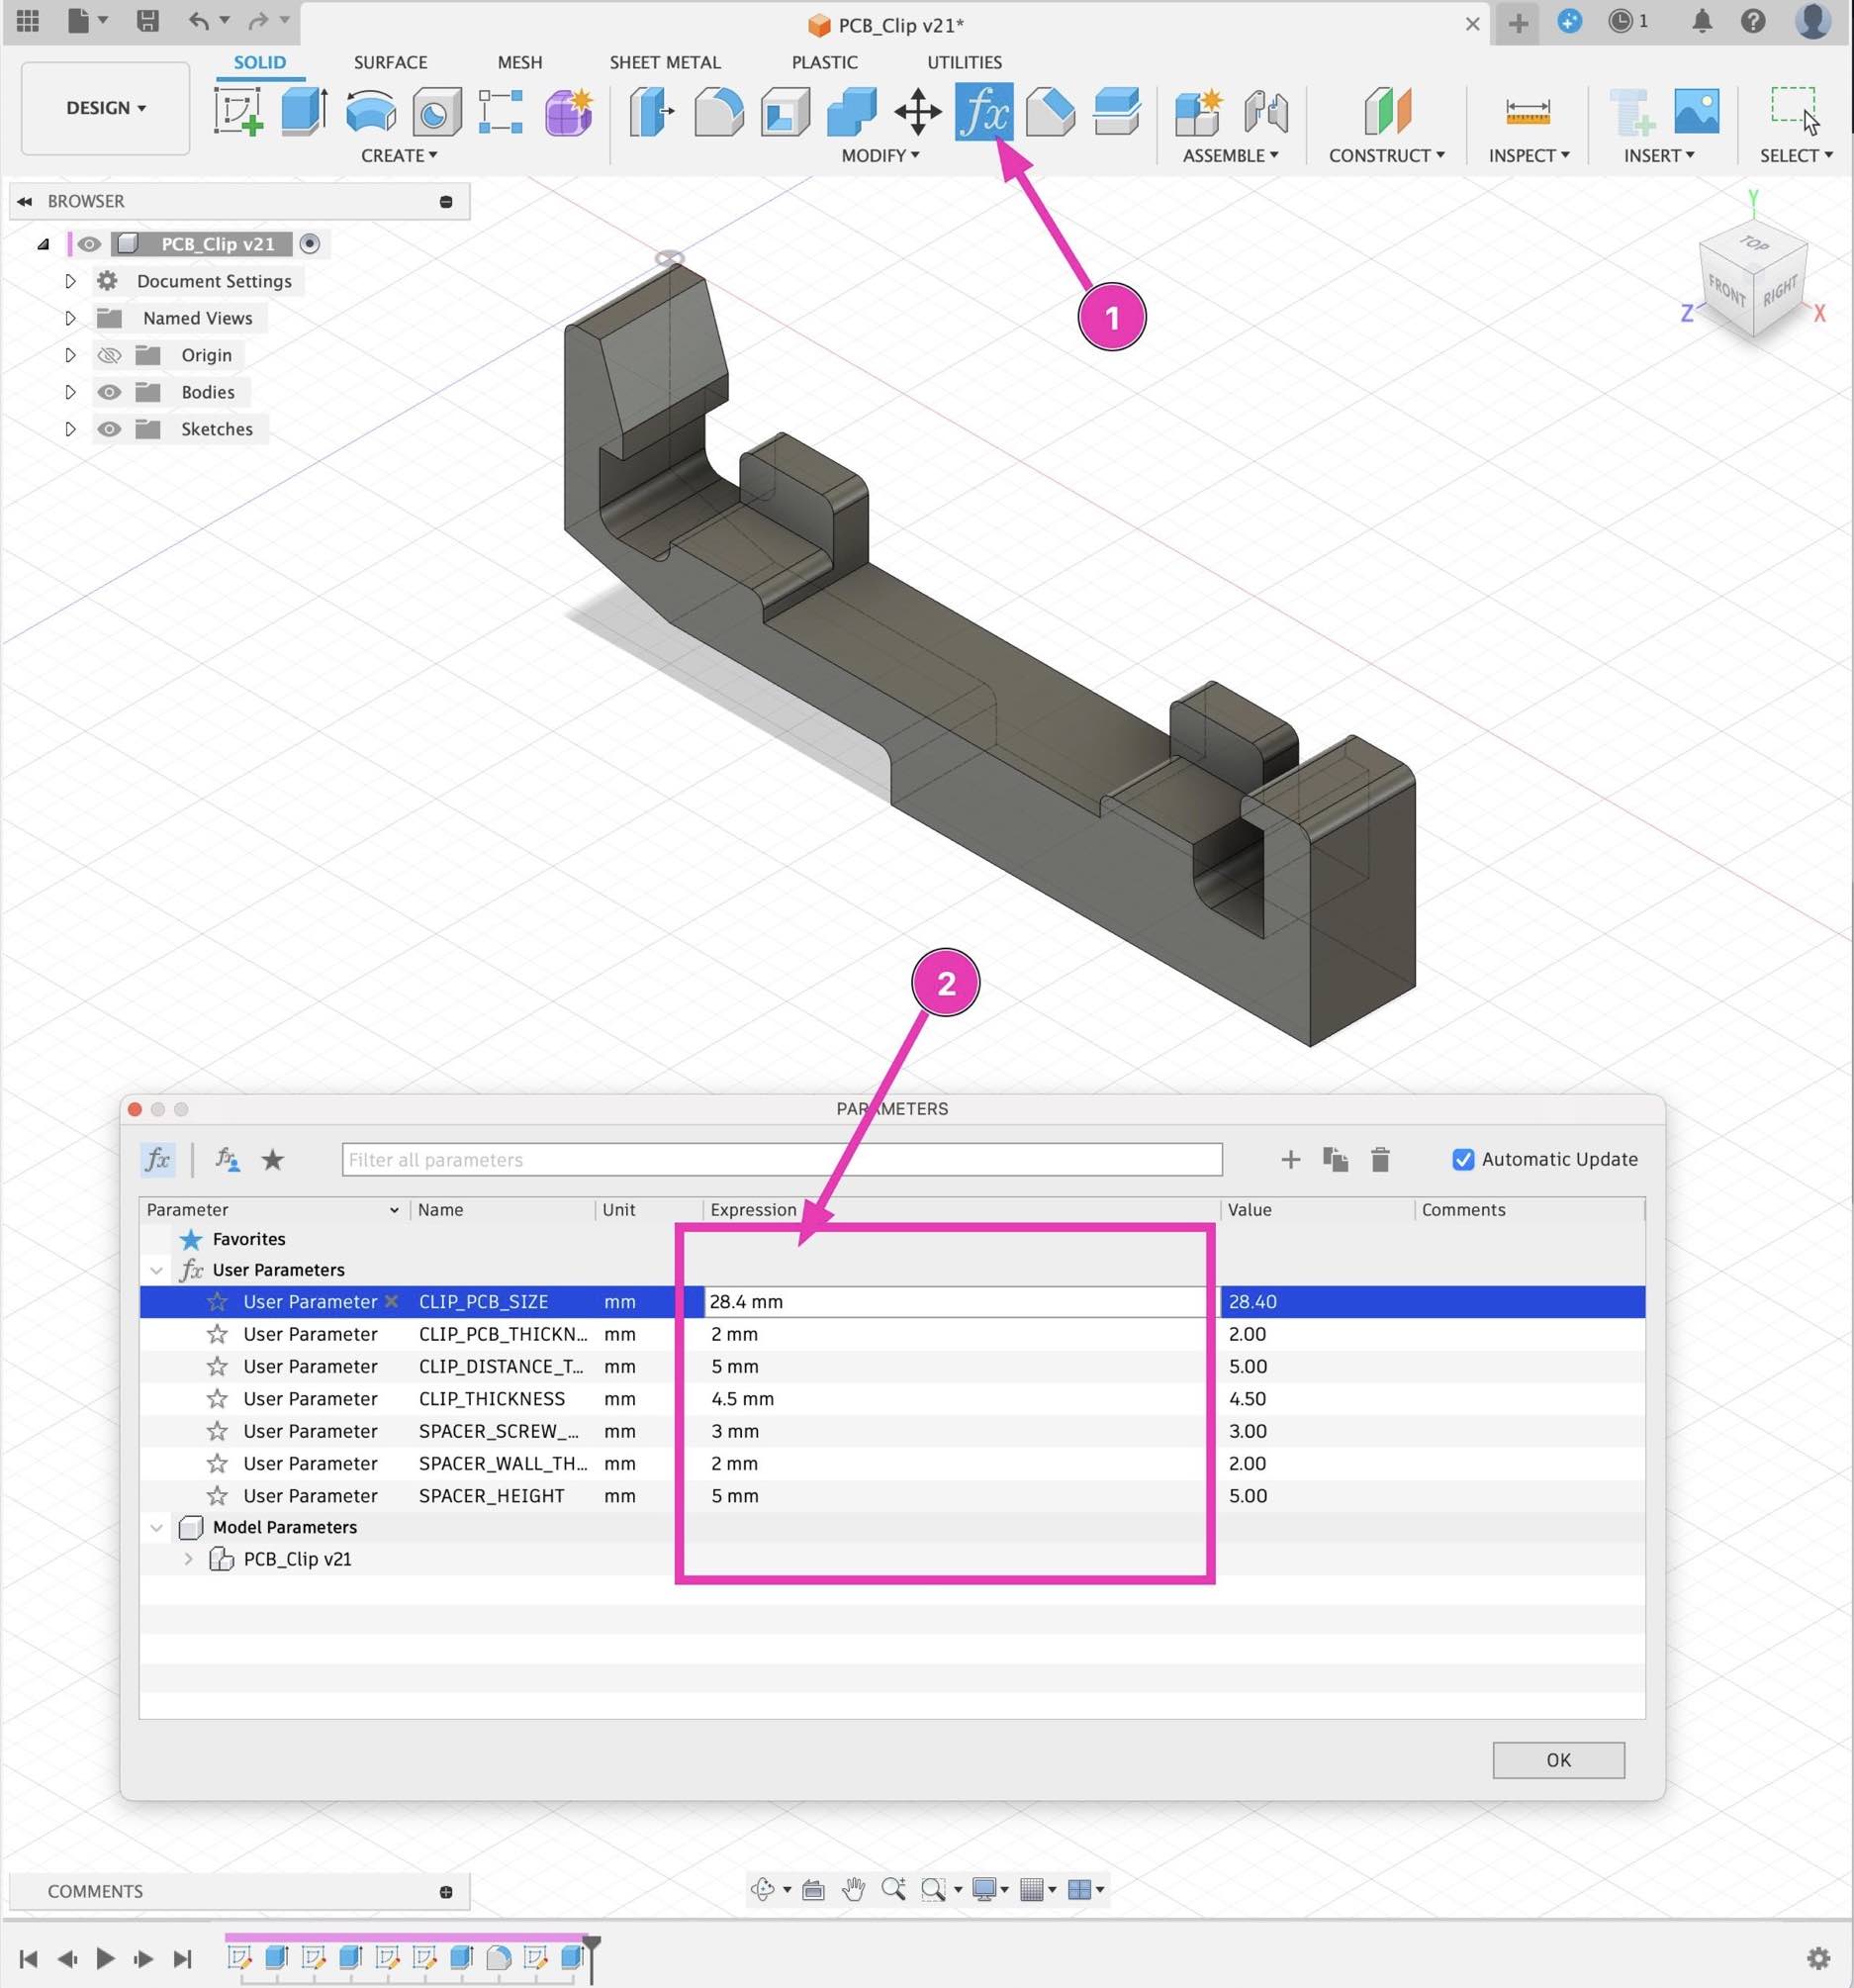1854x1988 pixels.
Task: Click the Filter all parameters field
Action: 782,1159
